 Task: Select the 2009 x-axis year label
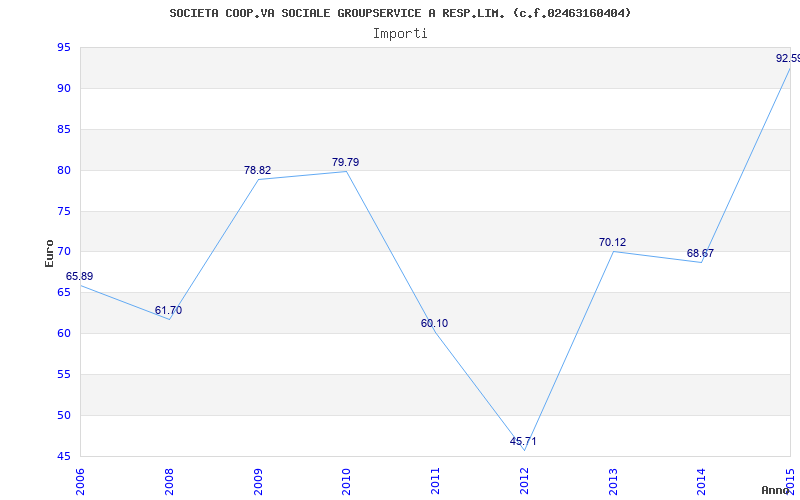tap(258, 482)
